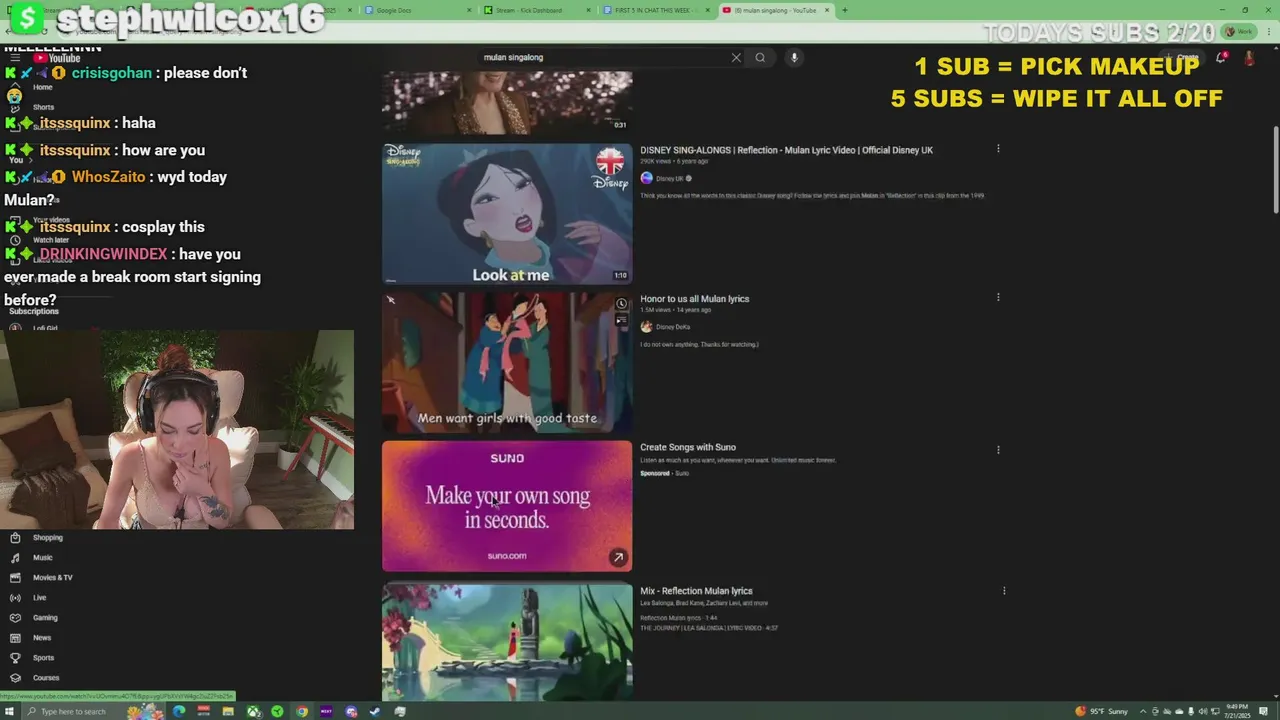Switch to Stream - Kick Dashboard tab

click(x=536, y=10)
